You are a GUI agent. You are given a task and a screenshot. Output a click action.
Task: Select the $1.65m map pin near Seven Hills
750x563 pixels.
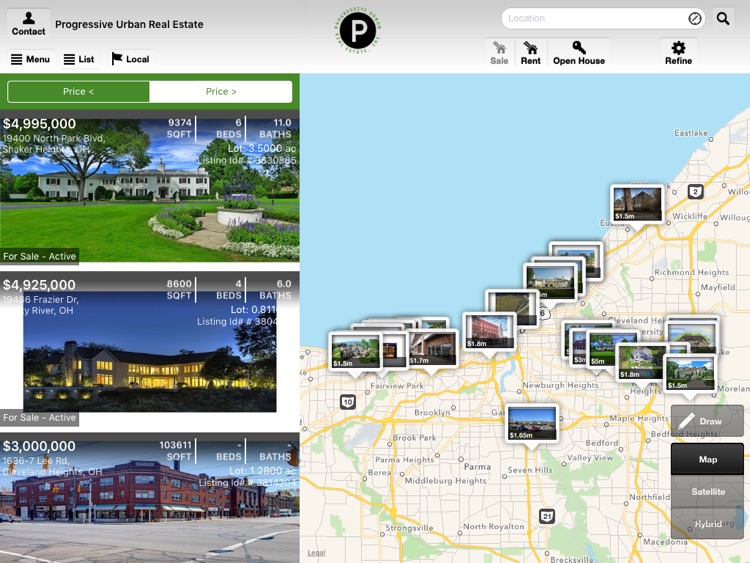pyautogui.click(x=532, y=424)
